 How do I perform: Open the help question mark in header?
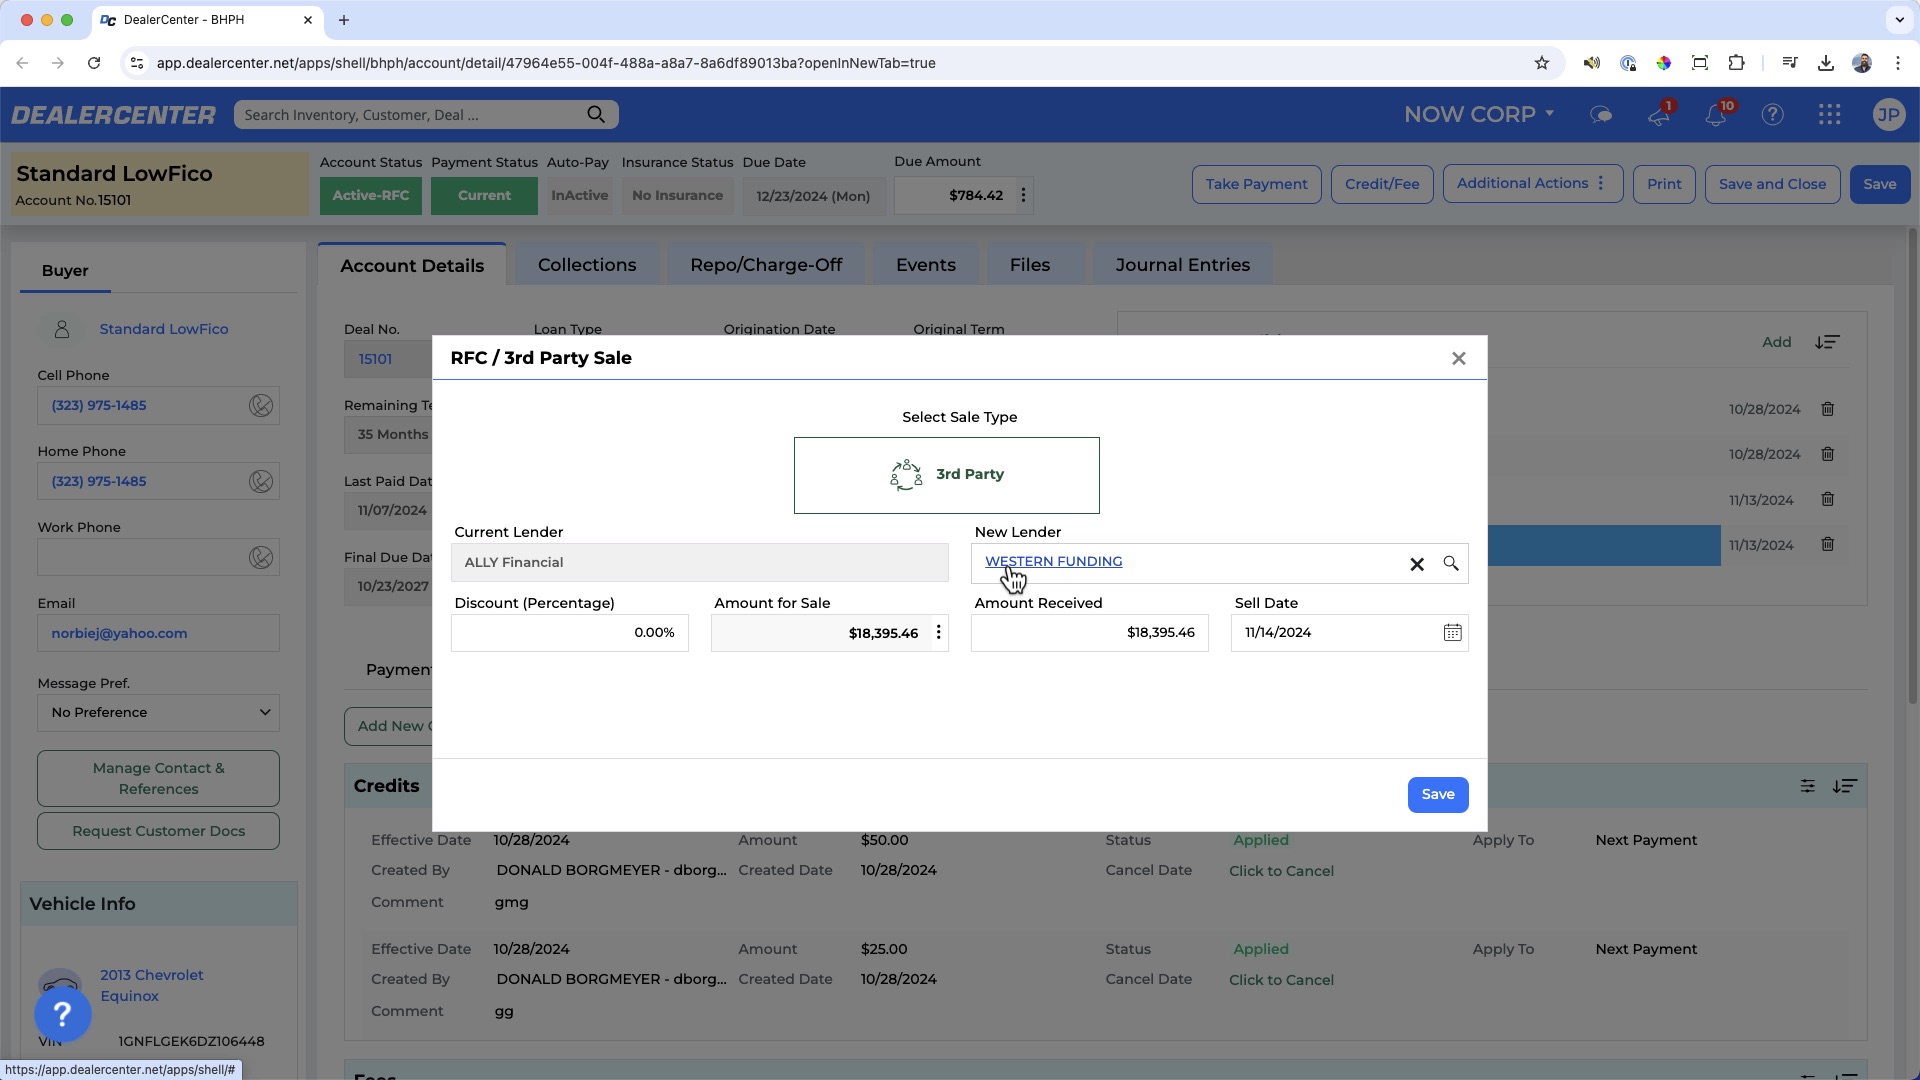pos(1772,115)
